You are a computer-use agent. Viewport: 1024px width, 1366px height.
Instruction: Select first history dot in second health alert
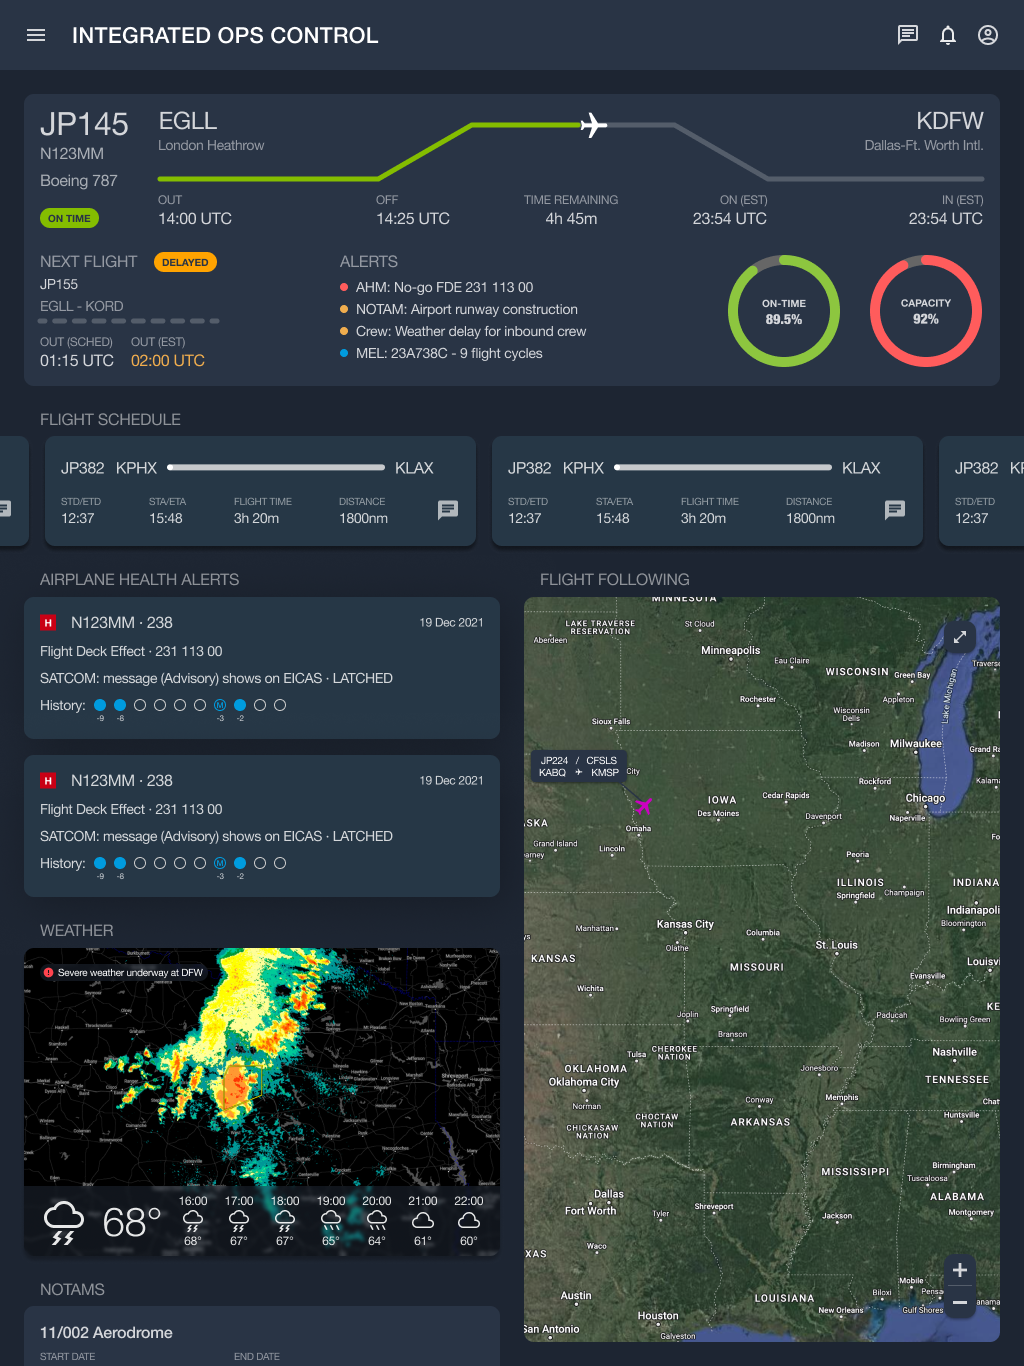pos(100,863)
